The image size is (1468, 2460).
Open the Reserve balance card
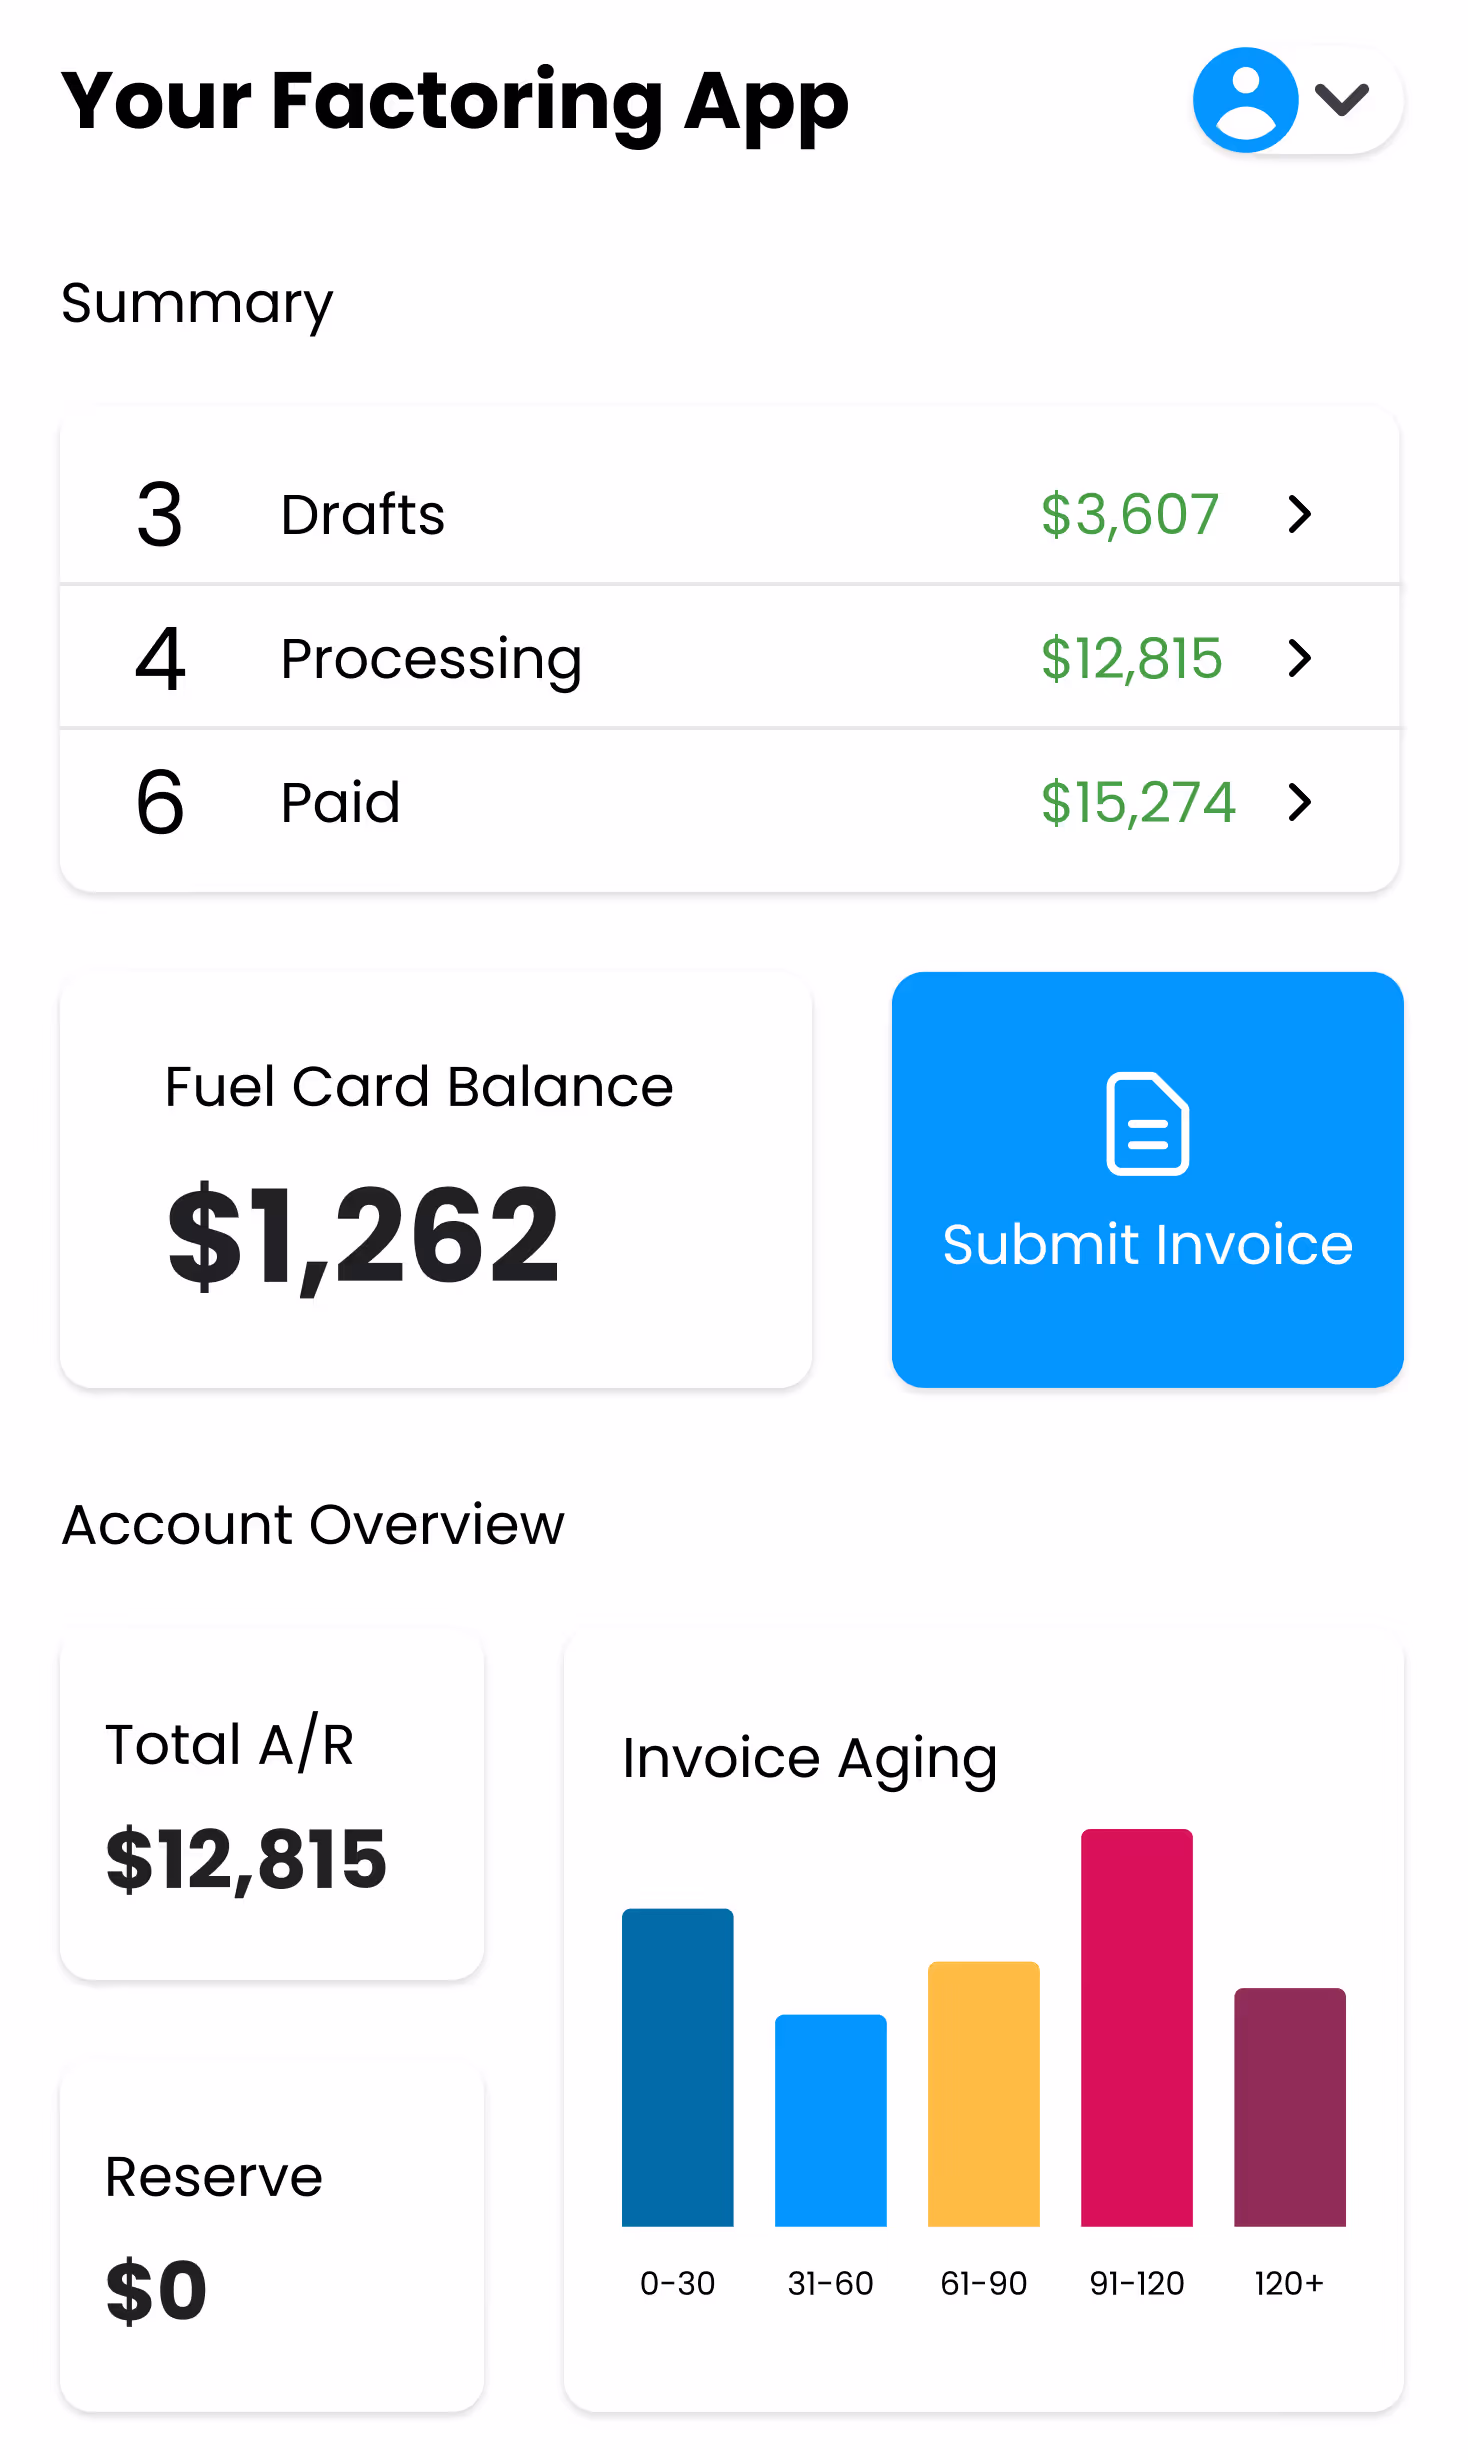[272, 2238]
